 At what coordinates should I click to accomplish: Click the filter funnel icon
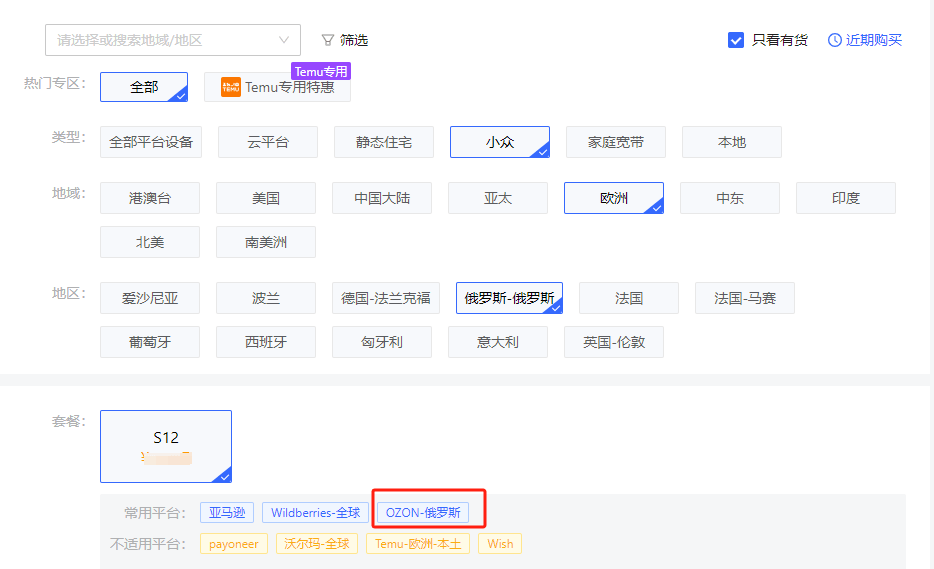click(327, 40)
